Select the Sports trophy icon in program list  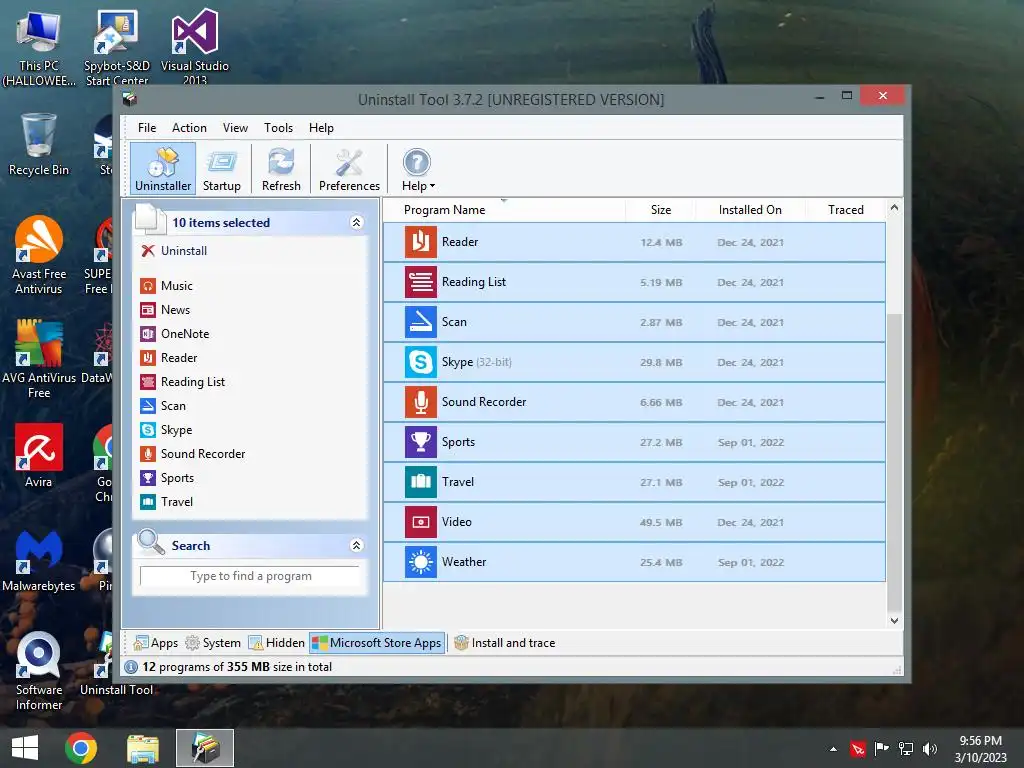pyautogui.click(x=421, y=442)
